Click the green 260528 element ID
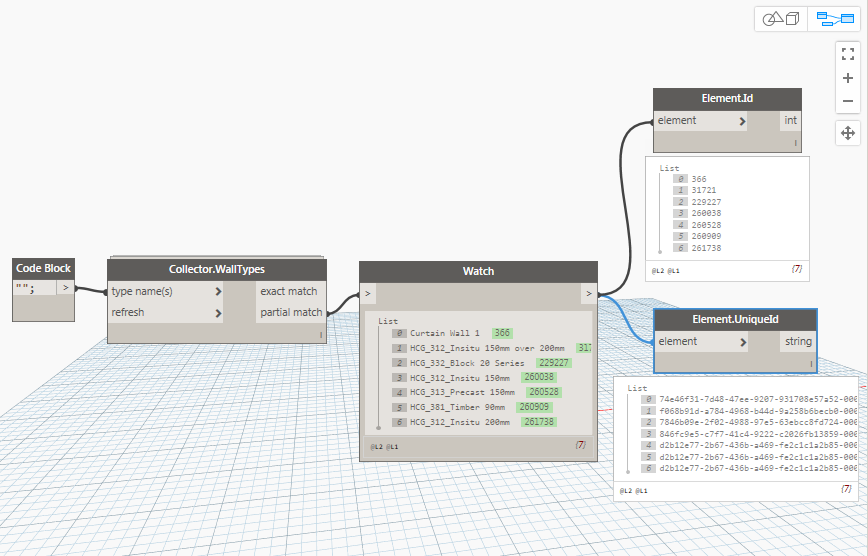Image resolution: width=868 pixels, height=556 pixels. 544,392
